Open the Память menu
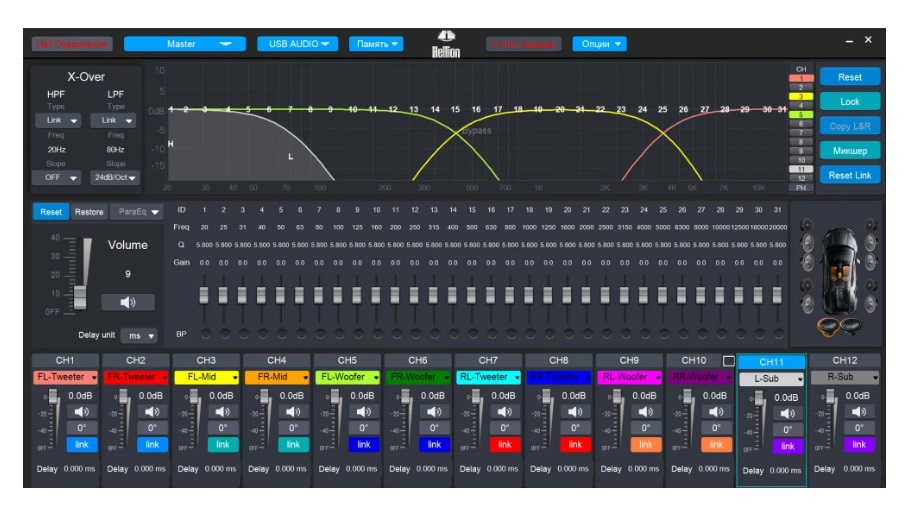The height and width of the screenshot is (525, 915). click(376, 44)
